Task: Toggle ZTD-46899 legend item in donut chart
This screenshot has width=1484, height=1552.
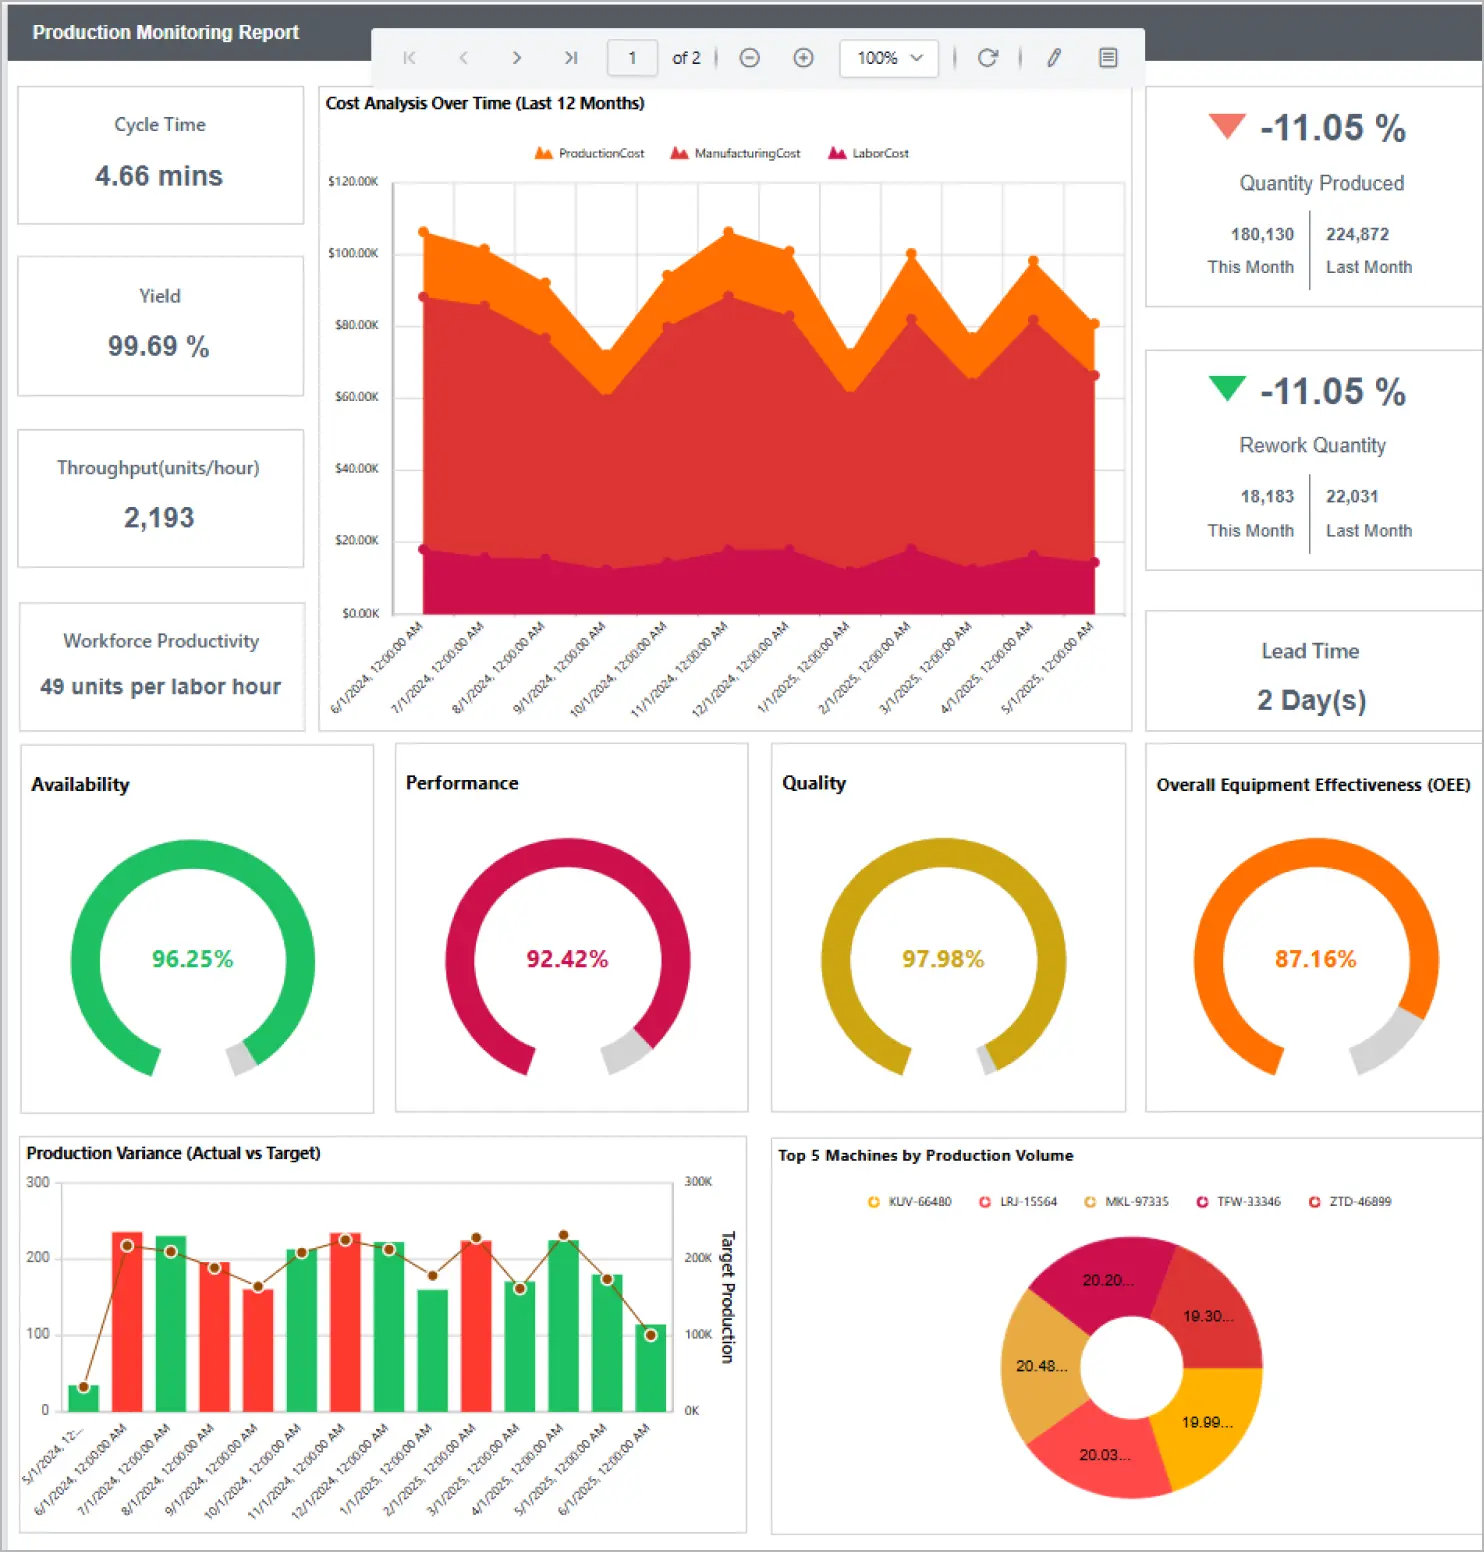Action: point(1350,1201)
